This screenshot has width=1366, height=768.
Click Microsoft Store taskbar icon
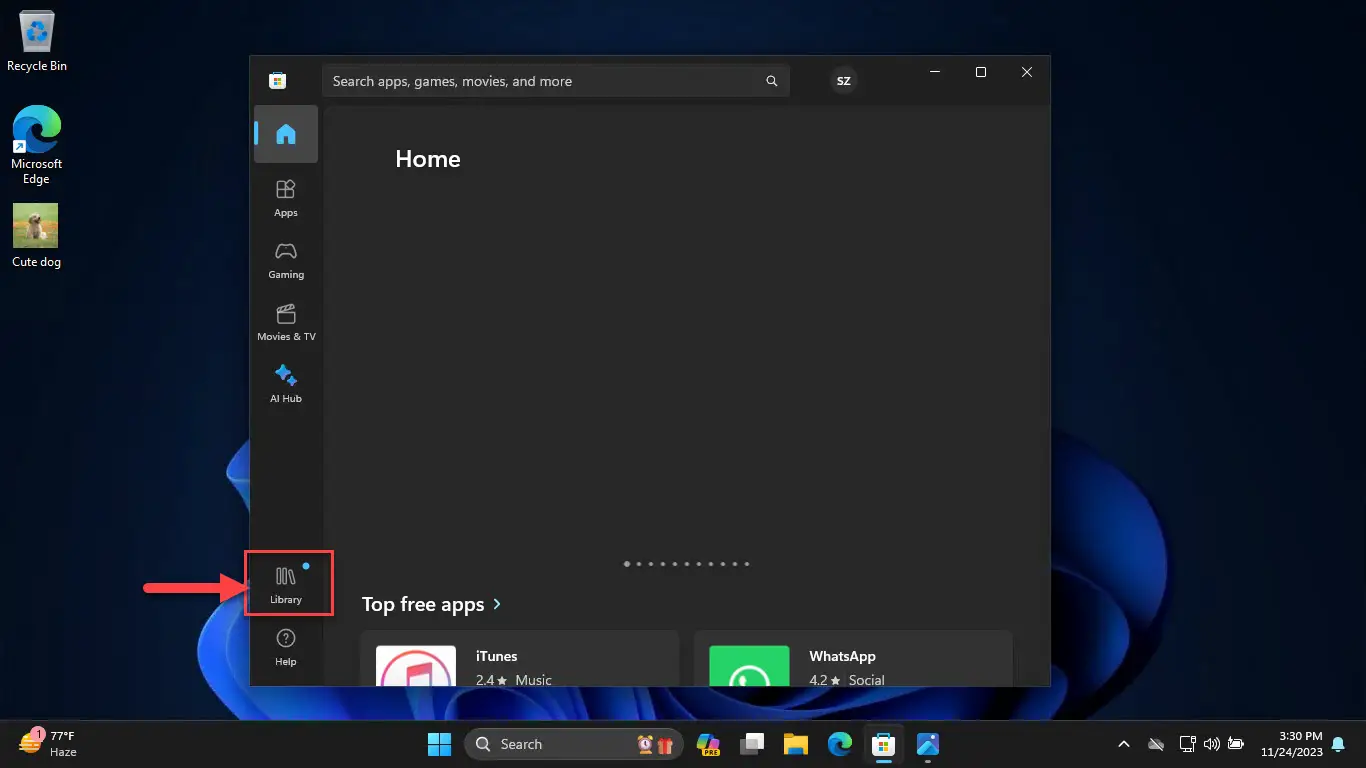(x=884, y=744)
